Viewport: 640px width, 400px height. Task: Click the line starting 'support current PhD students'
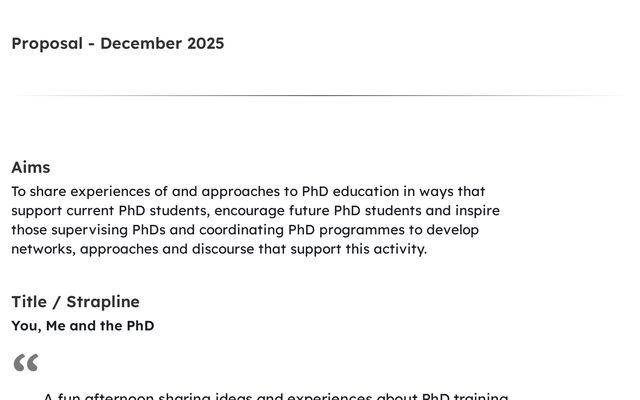coord(255,210)
